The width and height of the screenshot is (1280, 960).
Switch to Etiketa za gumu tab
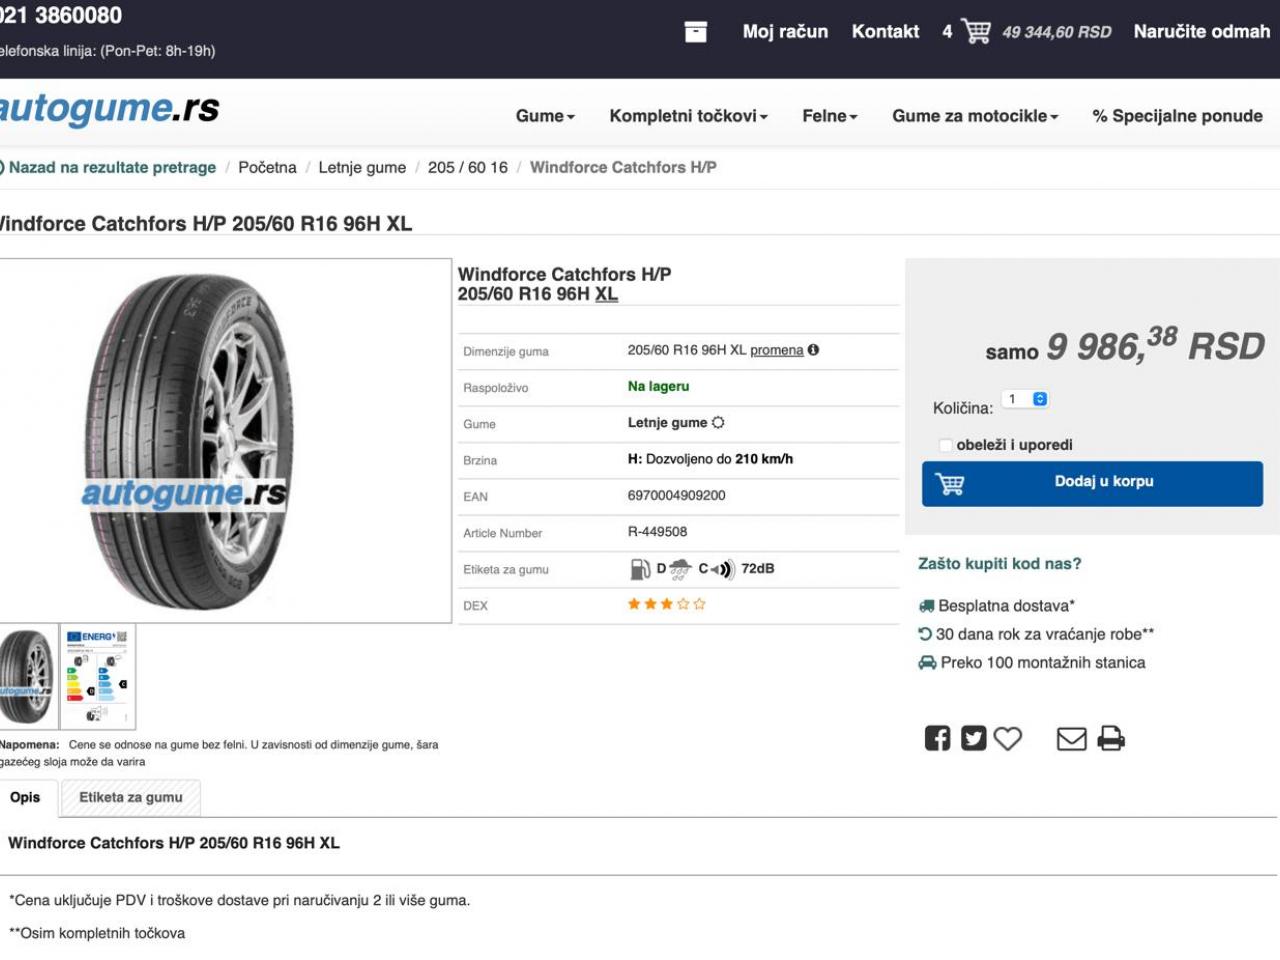[131, 797]
